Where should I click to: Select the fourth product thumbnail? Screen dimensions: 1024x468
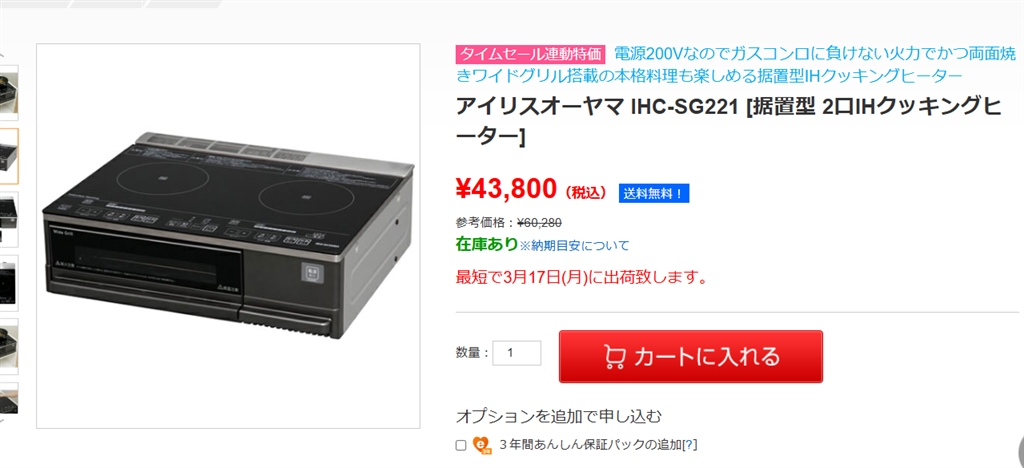[9, 283]
